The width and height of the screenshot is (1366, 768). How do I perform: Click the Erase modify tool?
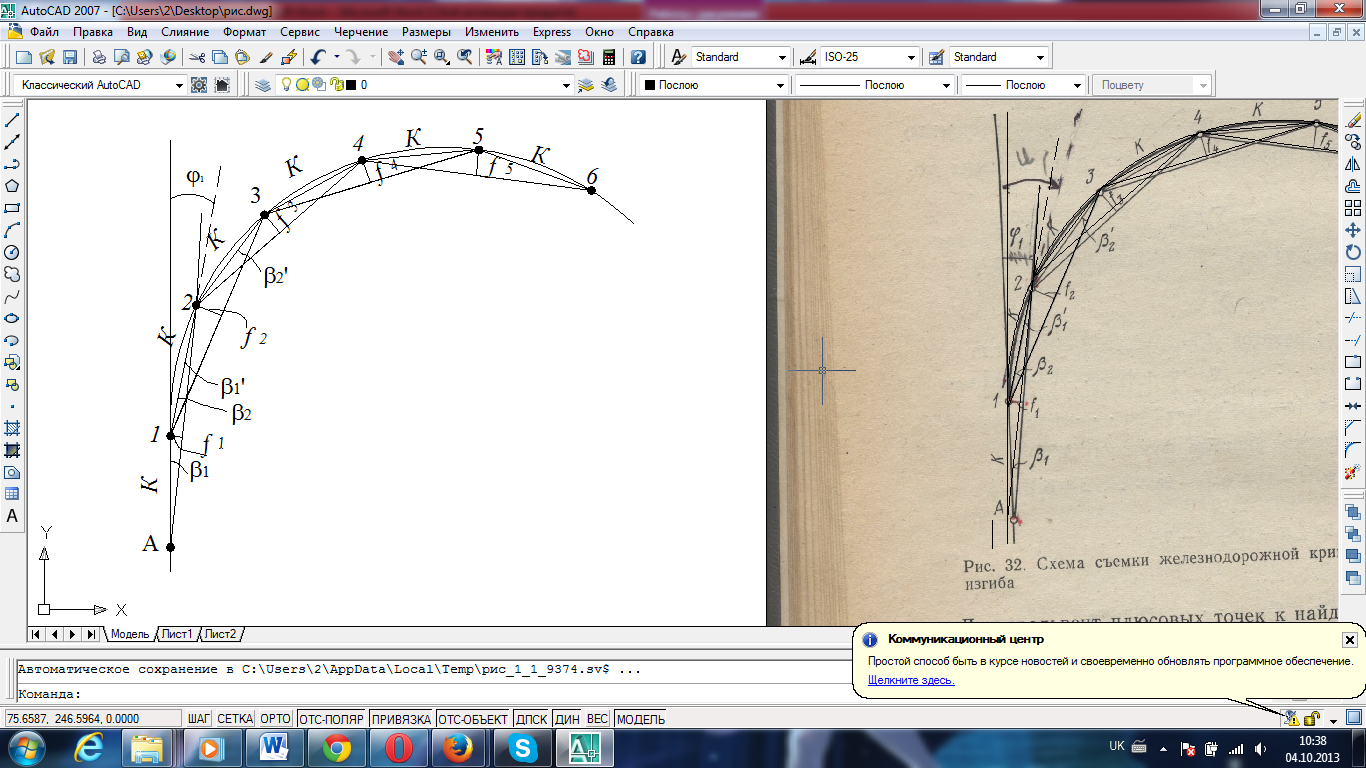pos(1353,121)
